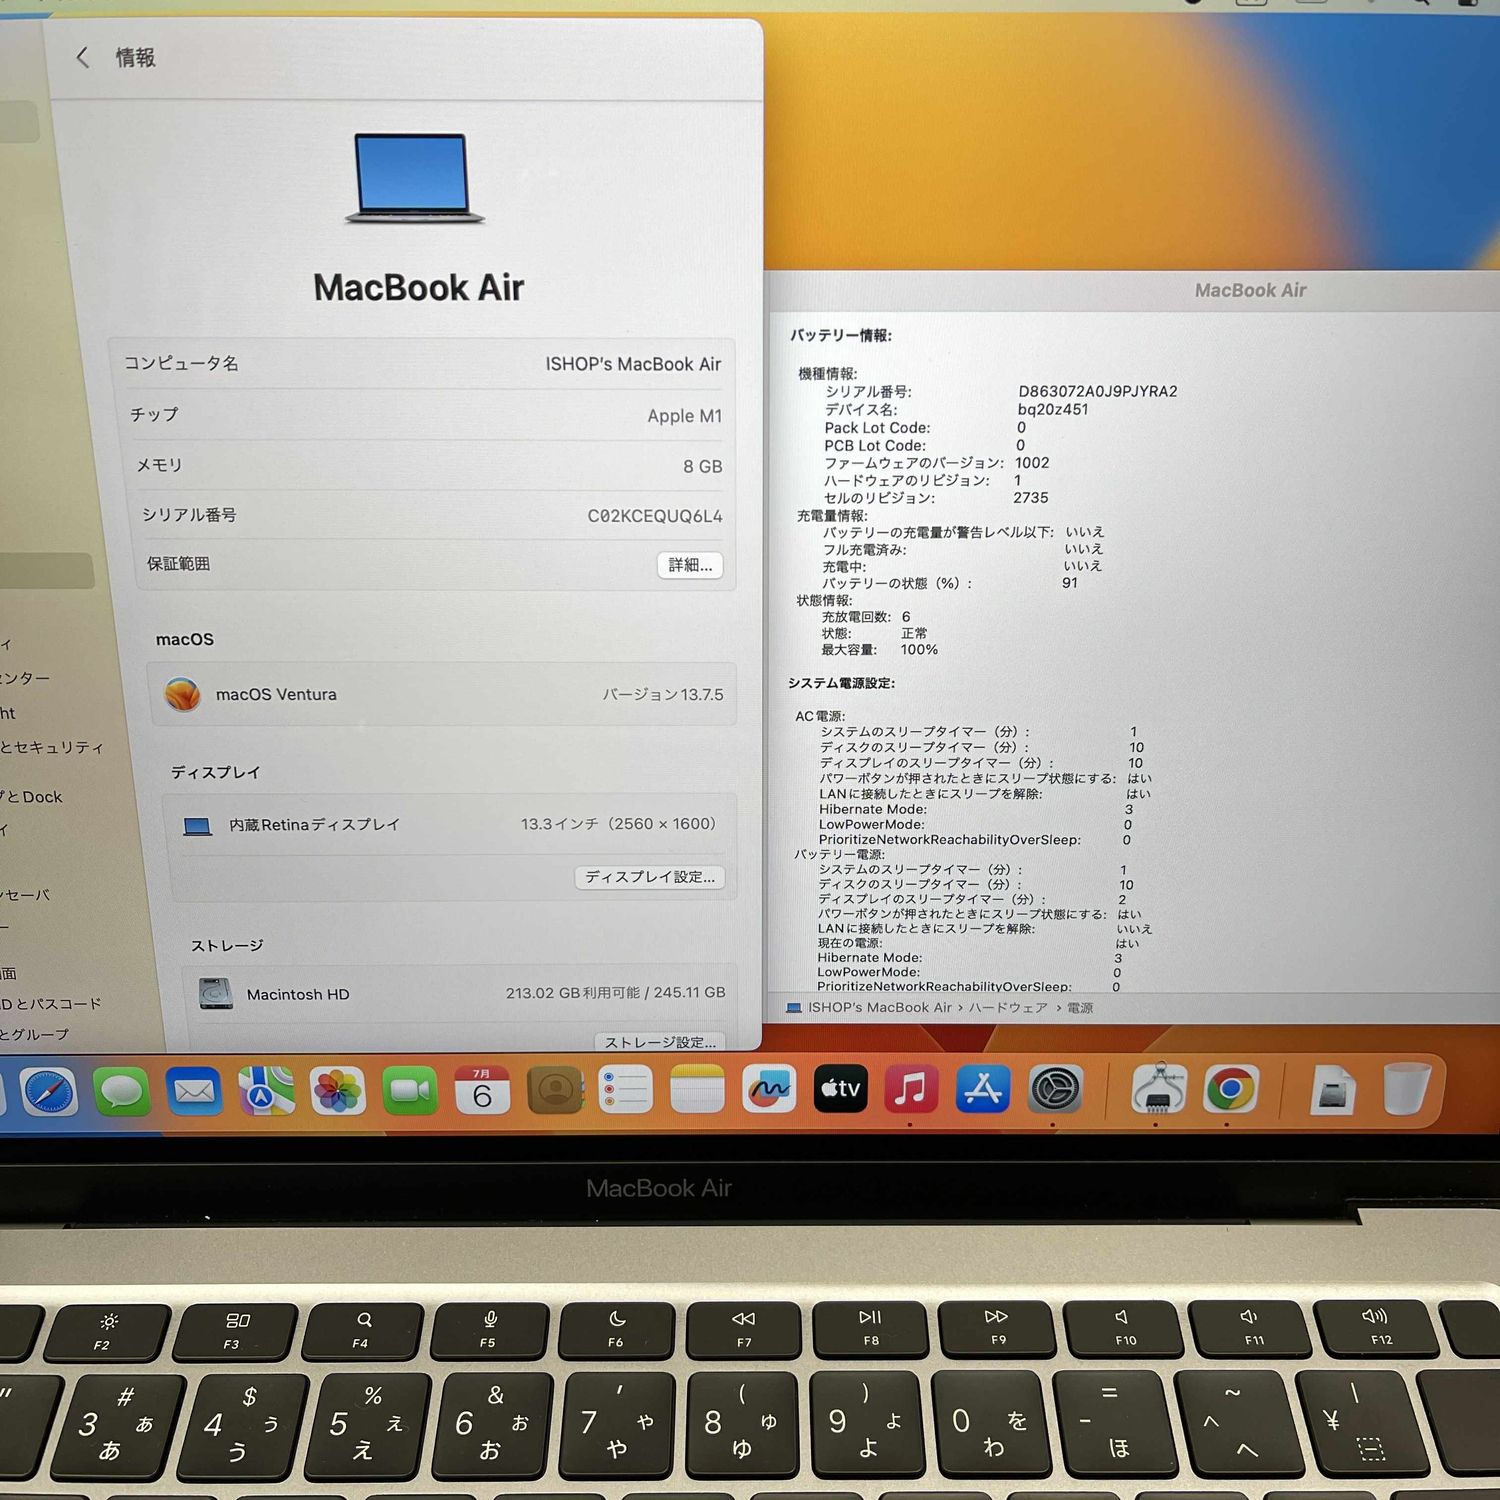Open the Trash in the dock

[x=1407, y=1089]
